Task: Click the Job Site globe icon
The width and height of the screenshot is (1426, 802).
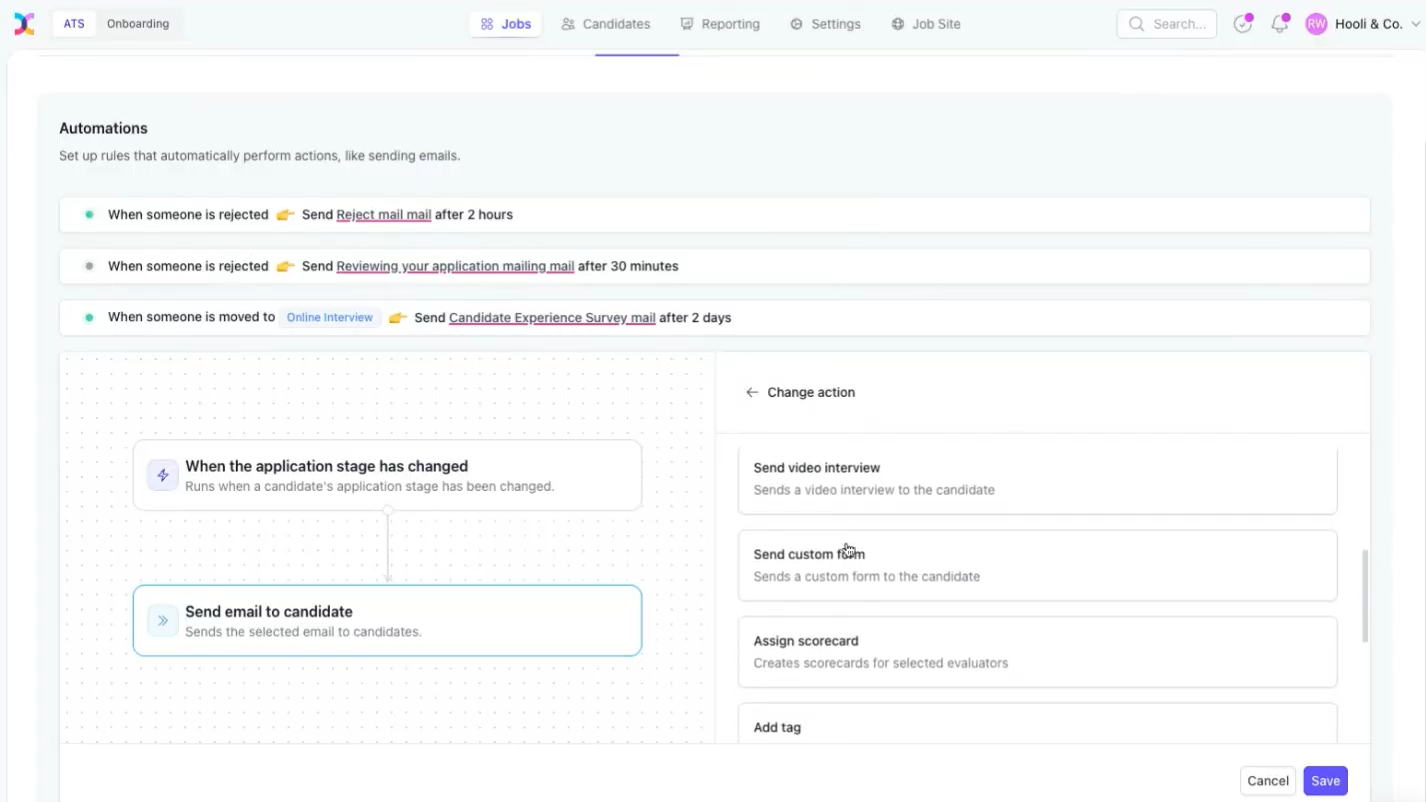Action: [898, 24]
